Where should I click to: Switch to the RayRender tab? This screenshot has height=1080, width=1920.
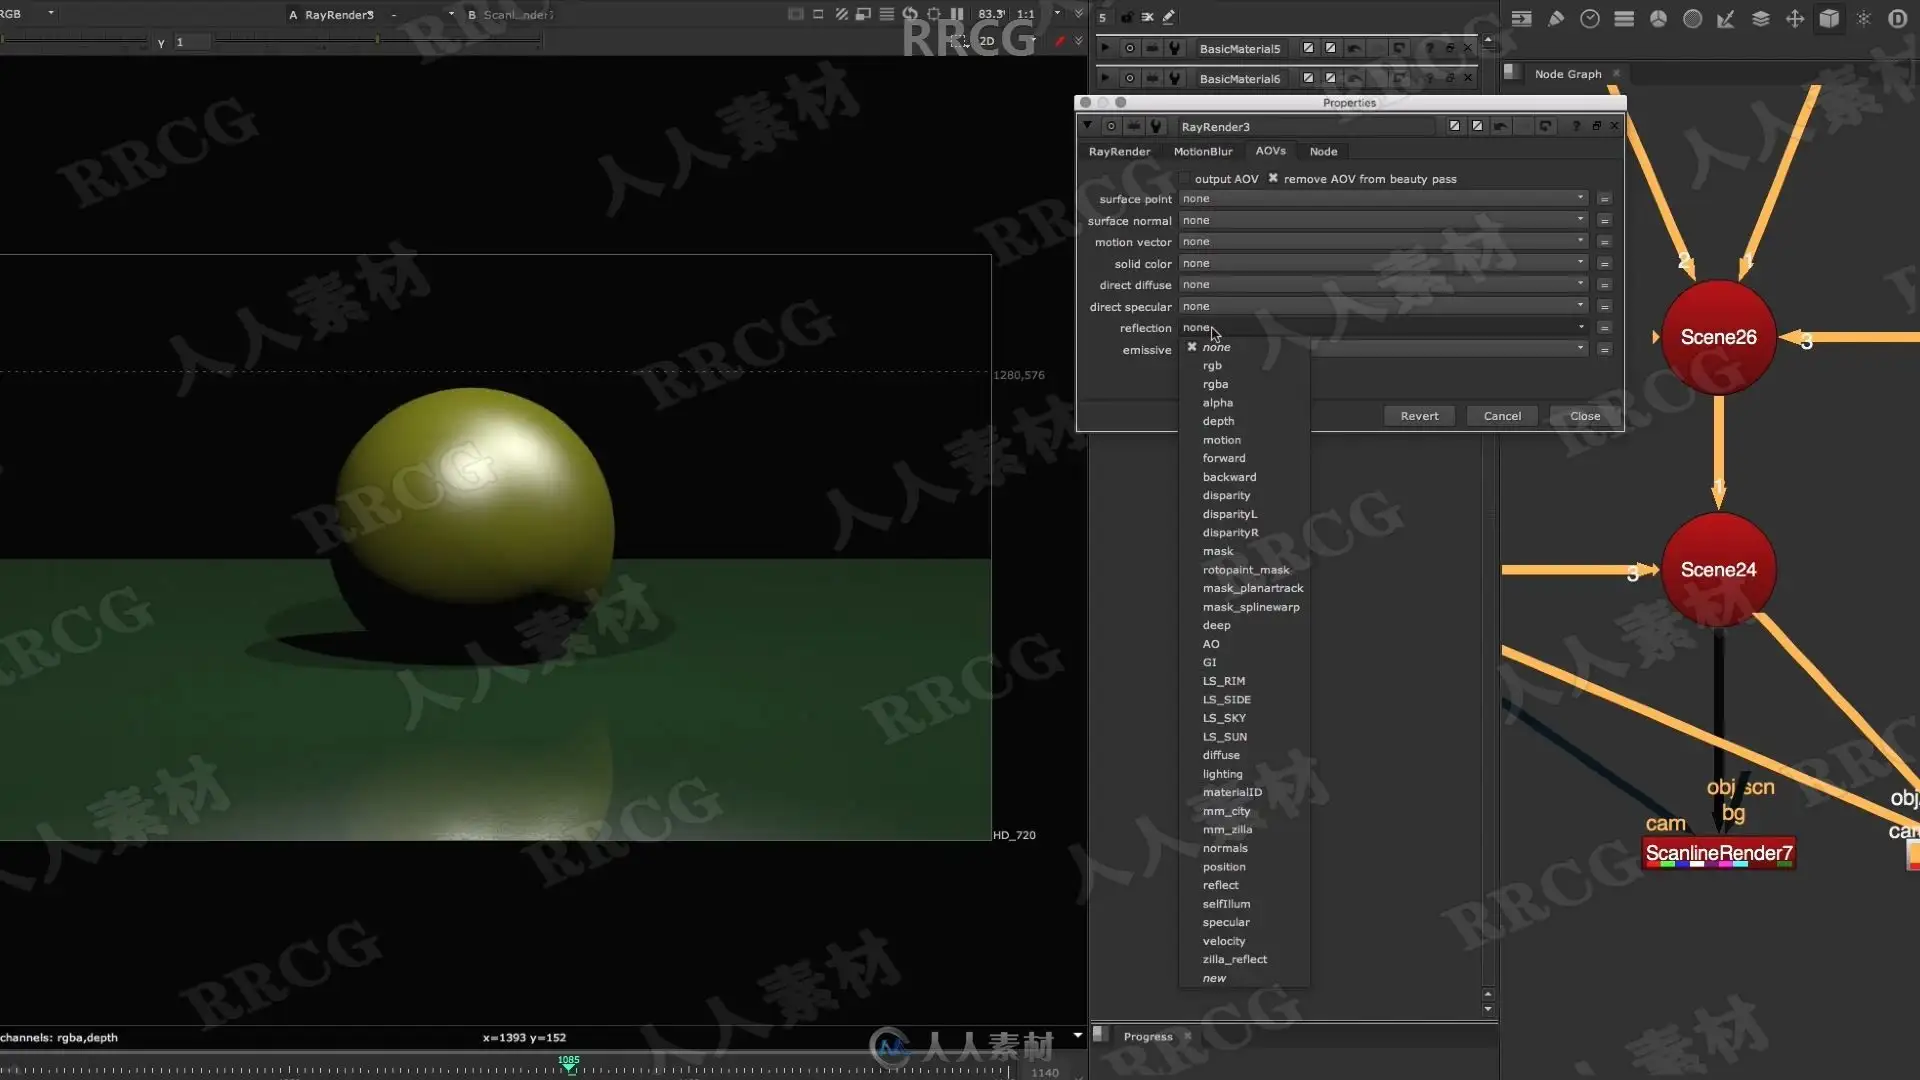(1119, 151)
